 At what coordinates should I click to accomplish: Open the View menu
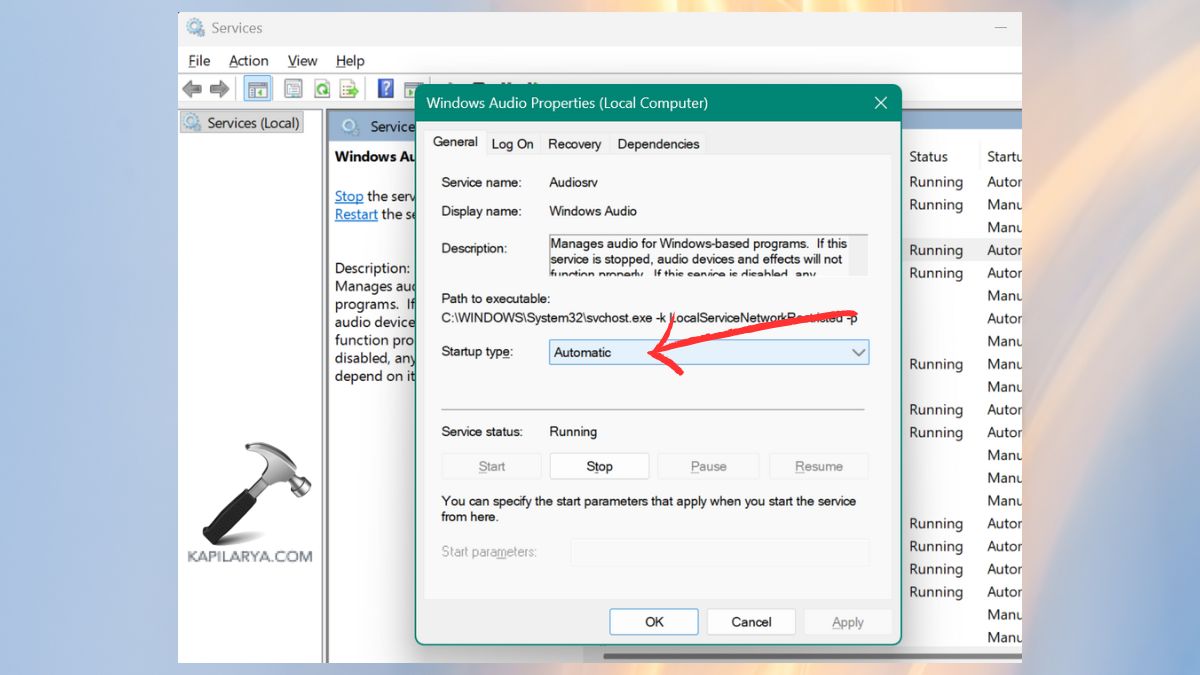click(302, 60)
